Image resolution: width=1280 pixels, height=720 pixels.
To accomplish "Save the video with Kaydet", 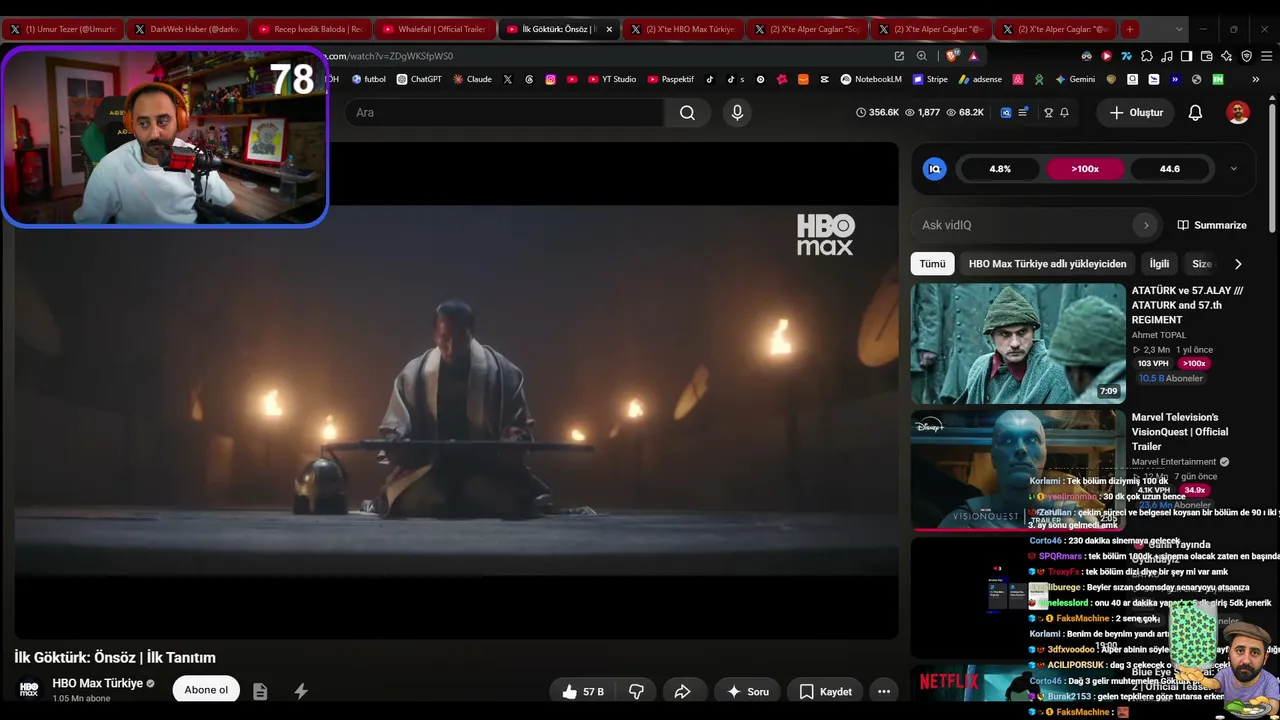I will pyautogui.click(x=826, y=691).
